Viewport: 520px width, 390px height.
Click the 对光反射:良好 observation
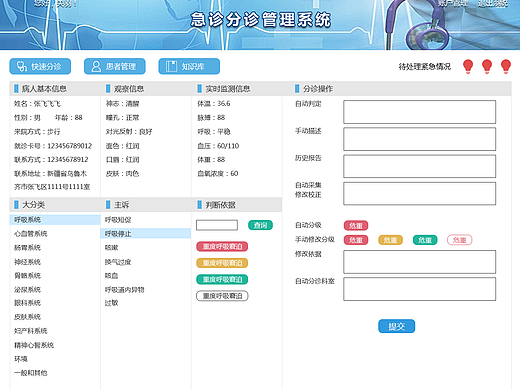(129, 132)
